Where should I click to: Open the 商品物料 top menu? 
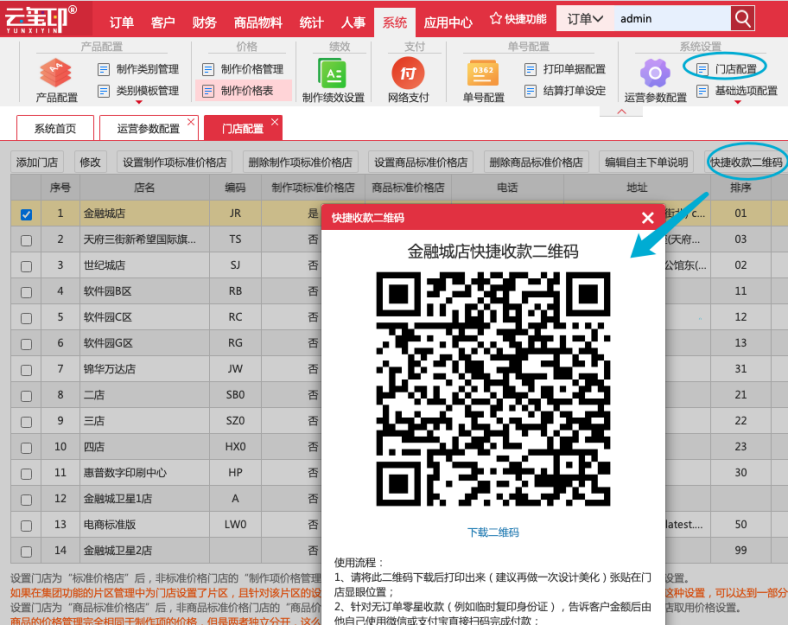pos(258,22)
